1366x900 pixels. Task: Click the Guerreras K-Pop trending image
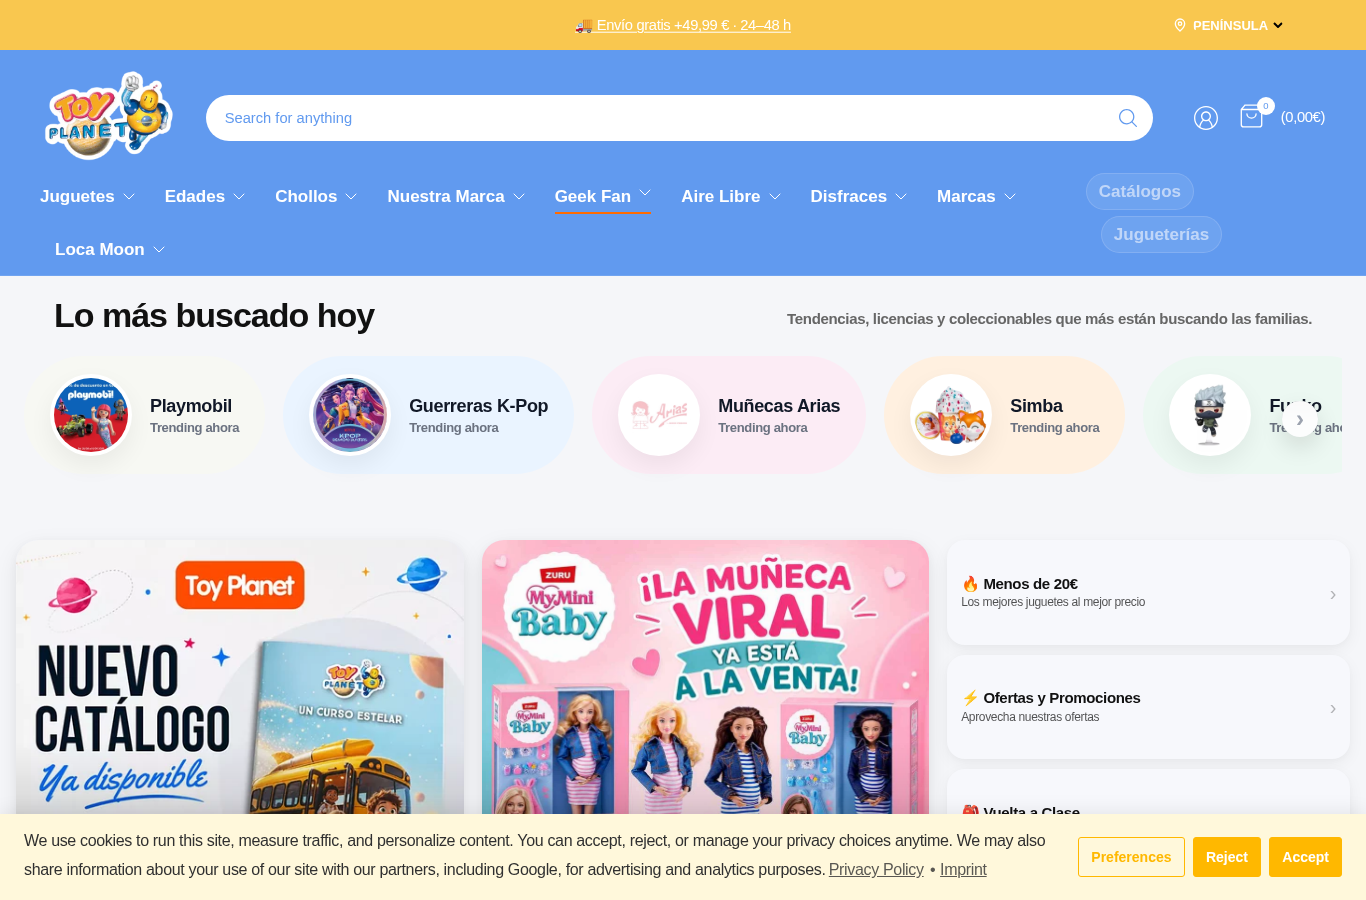click(x=350, y=415)
